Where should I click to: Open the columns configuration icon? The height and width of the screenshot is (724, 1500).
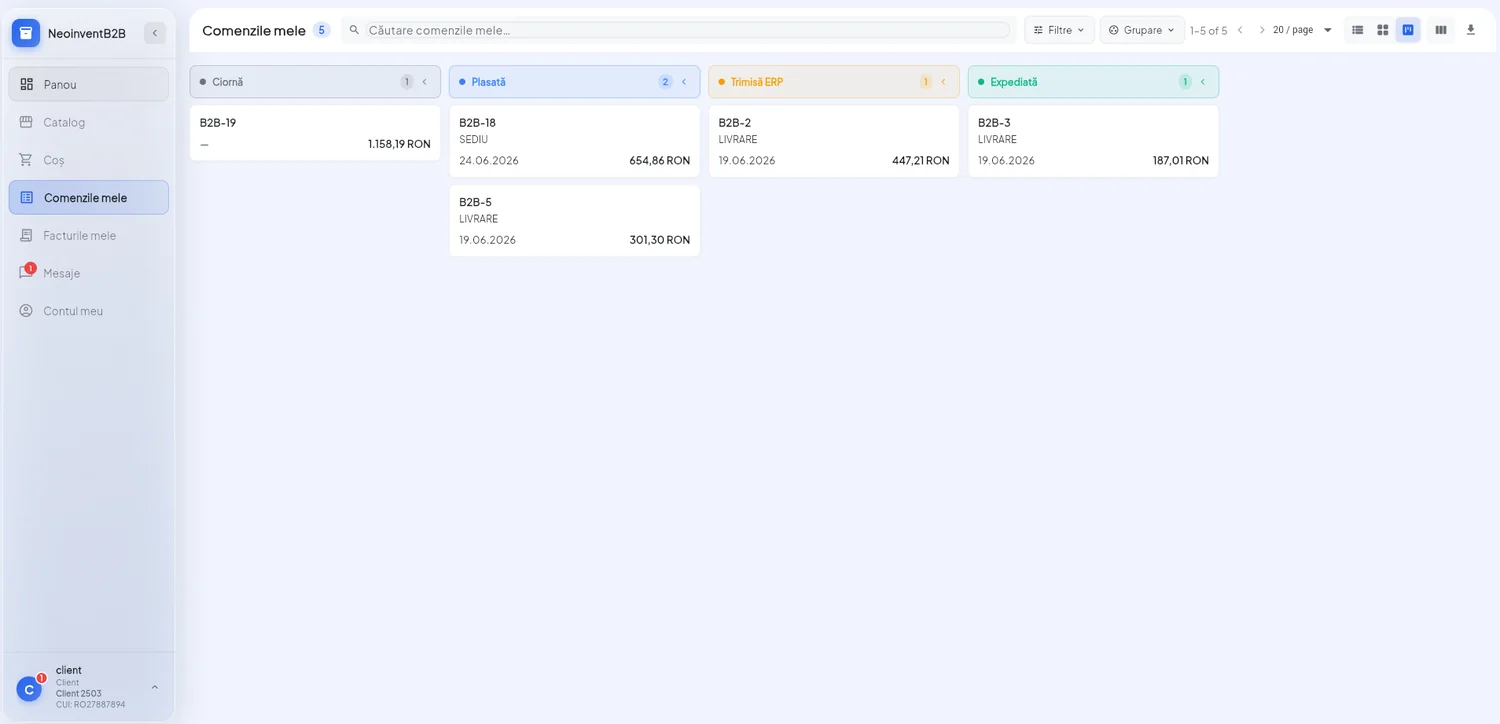pyautogui.click(x=1441, y=30)
